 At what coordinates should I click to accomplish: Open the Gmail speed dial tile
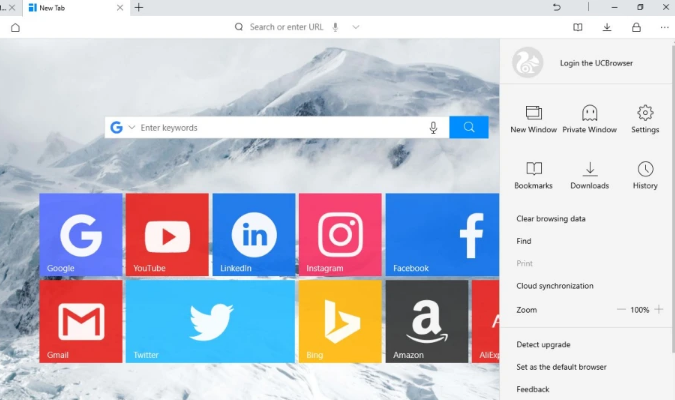[81, 322]
